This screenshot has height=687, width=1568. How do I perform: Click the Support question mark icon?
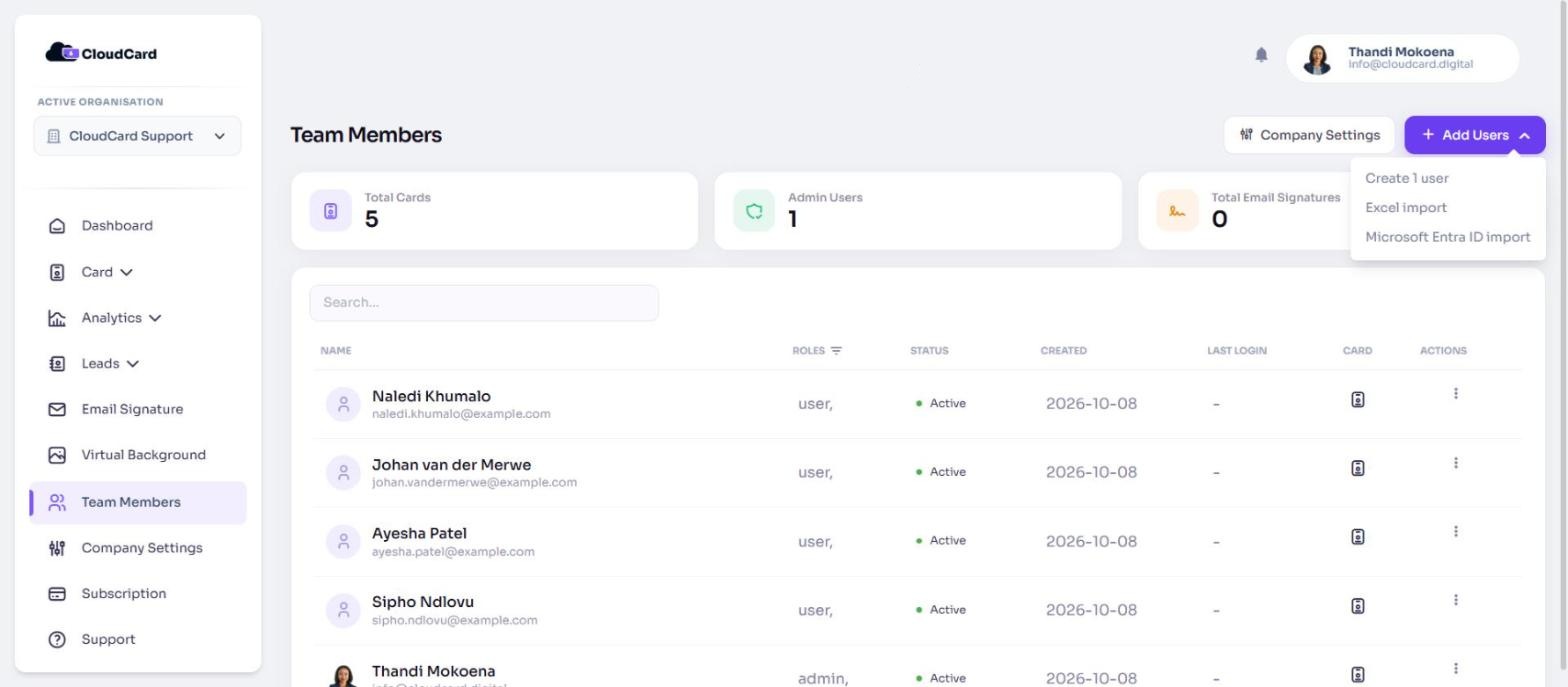(57, 640)
